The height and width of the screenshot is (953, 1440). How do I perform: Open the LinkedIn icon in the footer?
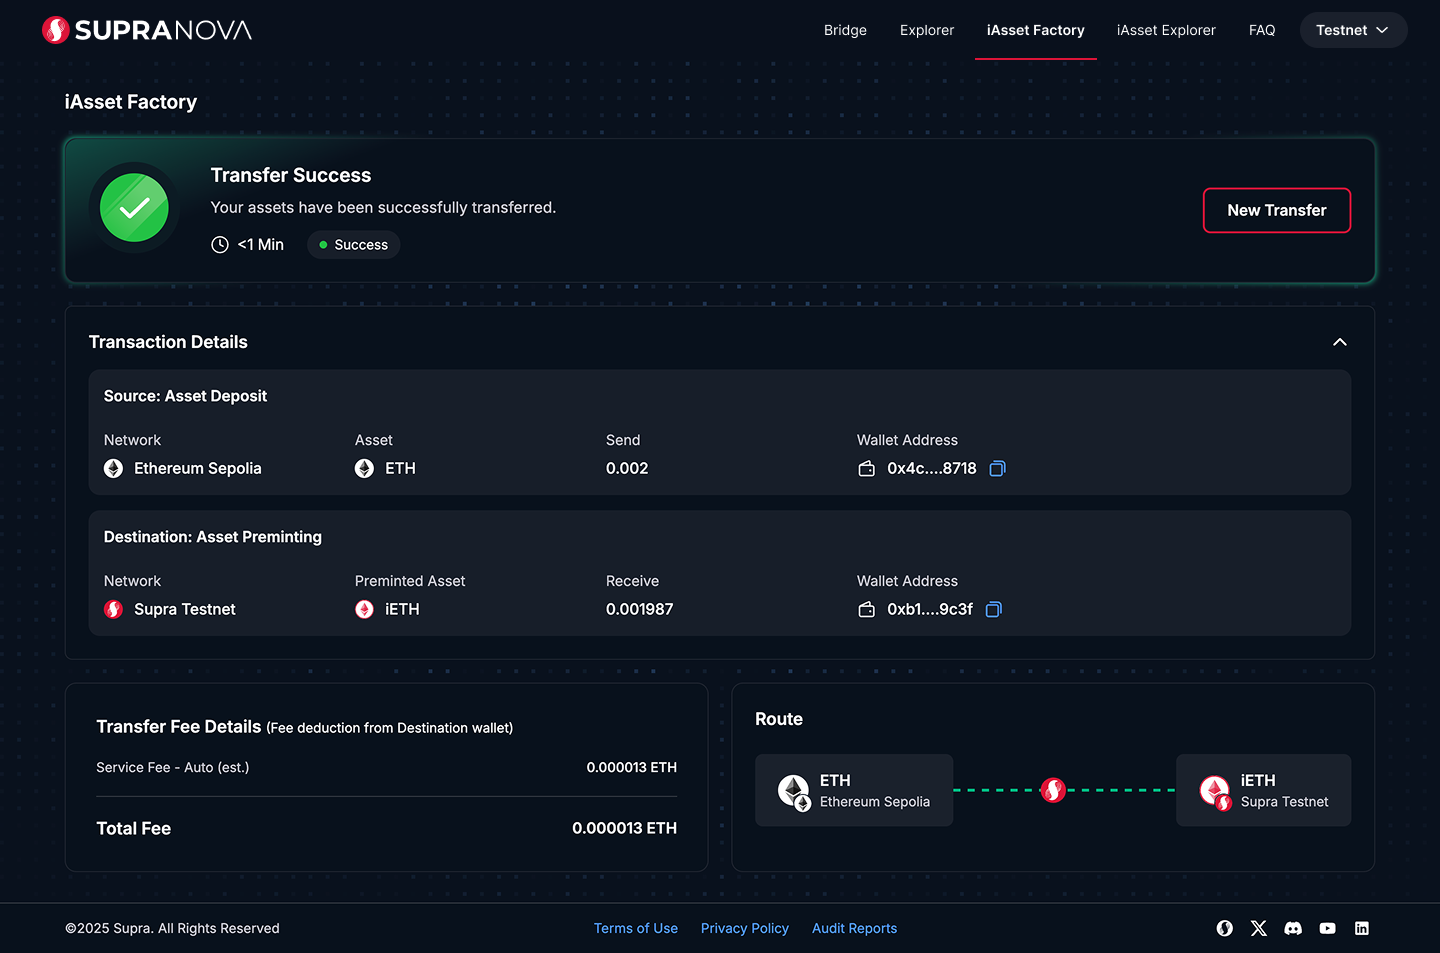[x=1362, y=928]
